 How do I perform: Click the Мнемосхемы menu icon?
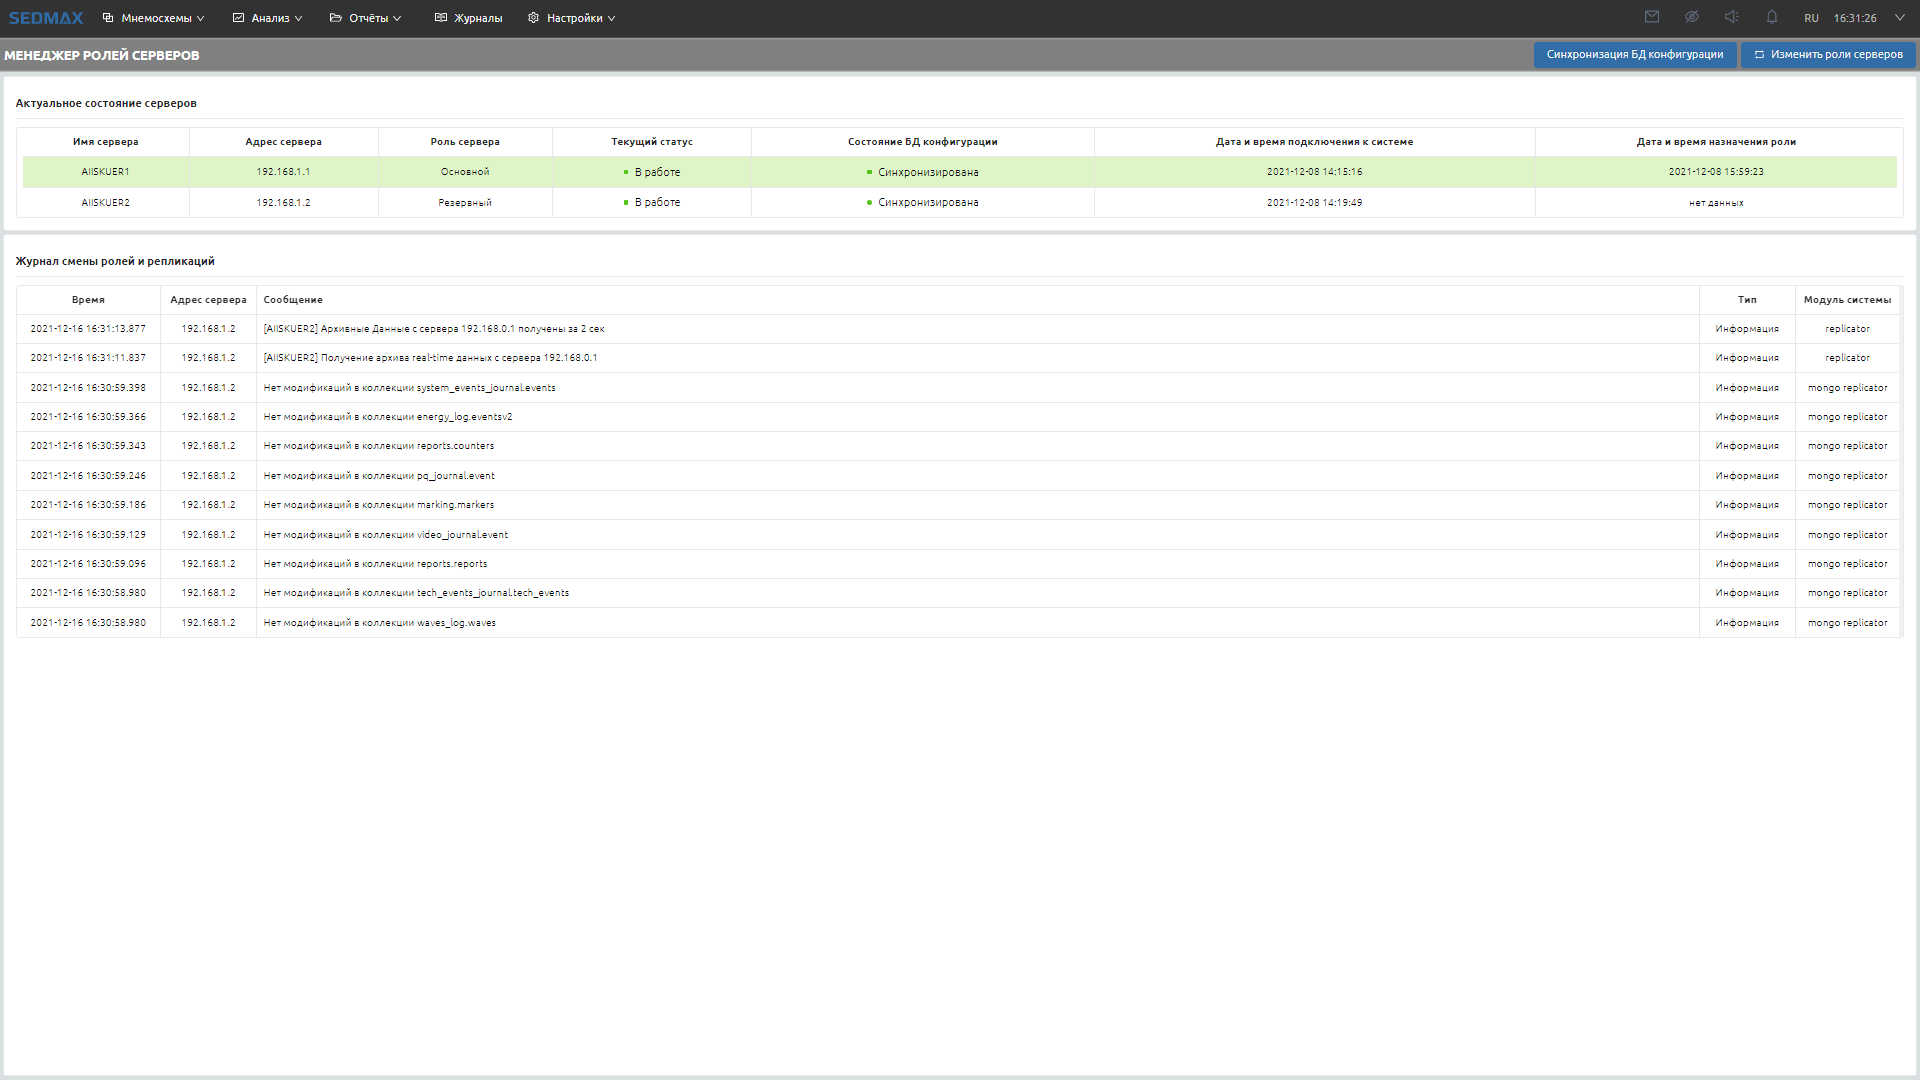(x=108, y=18)
